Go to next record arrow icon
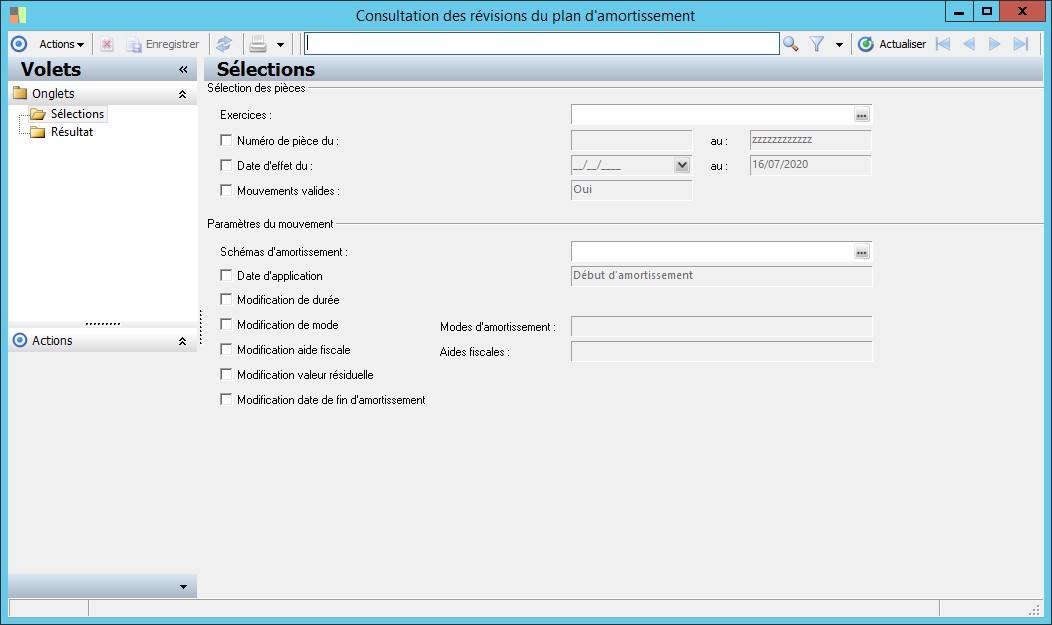This screenshot has width=1052, height=625. point(994,44)
